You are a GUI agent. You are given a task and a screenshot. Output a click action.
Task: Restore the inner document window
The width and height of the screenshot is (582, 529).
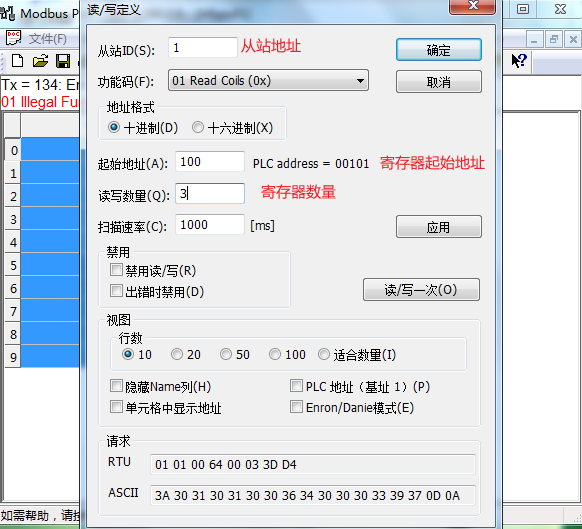554,39
